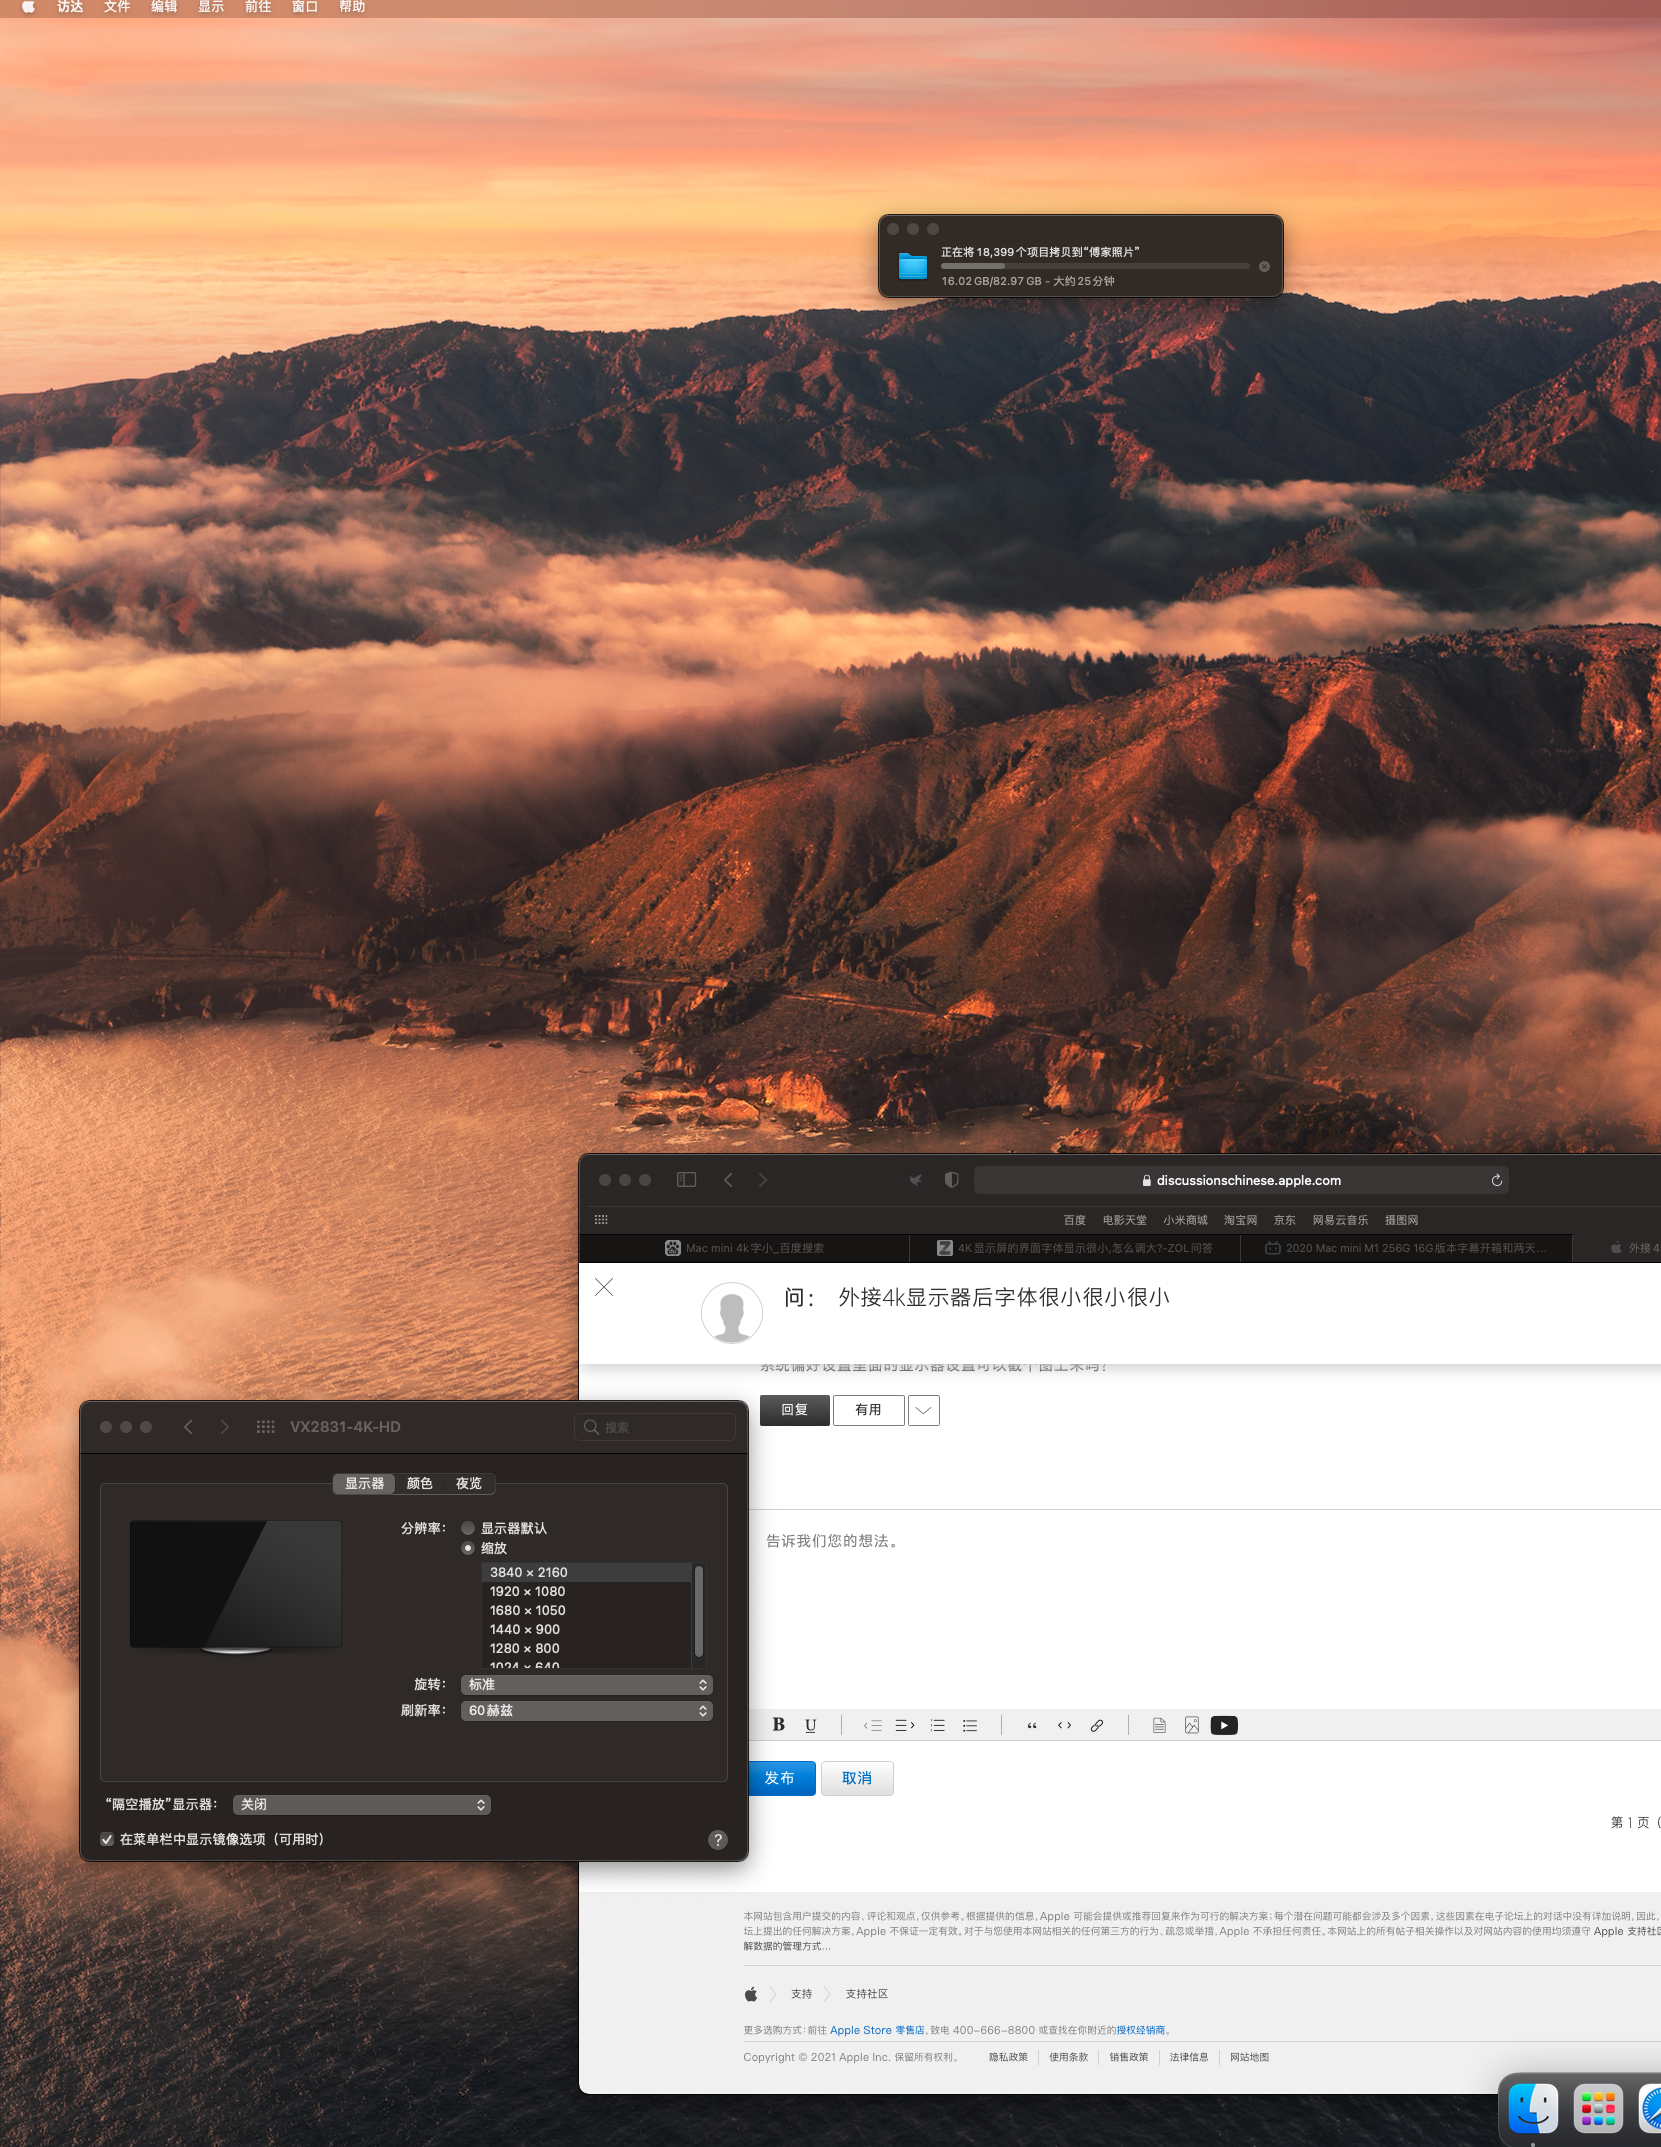Select the 缩放 resolution radio button
Viewport: 1661px width, 2147px height.
tap(468, 1548)
